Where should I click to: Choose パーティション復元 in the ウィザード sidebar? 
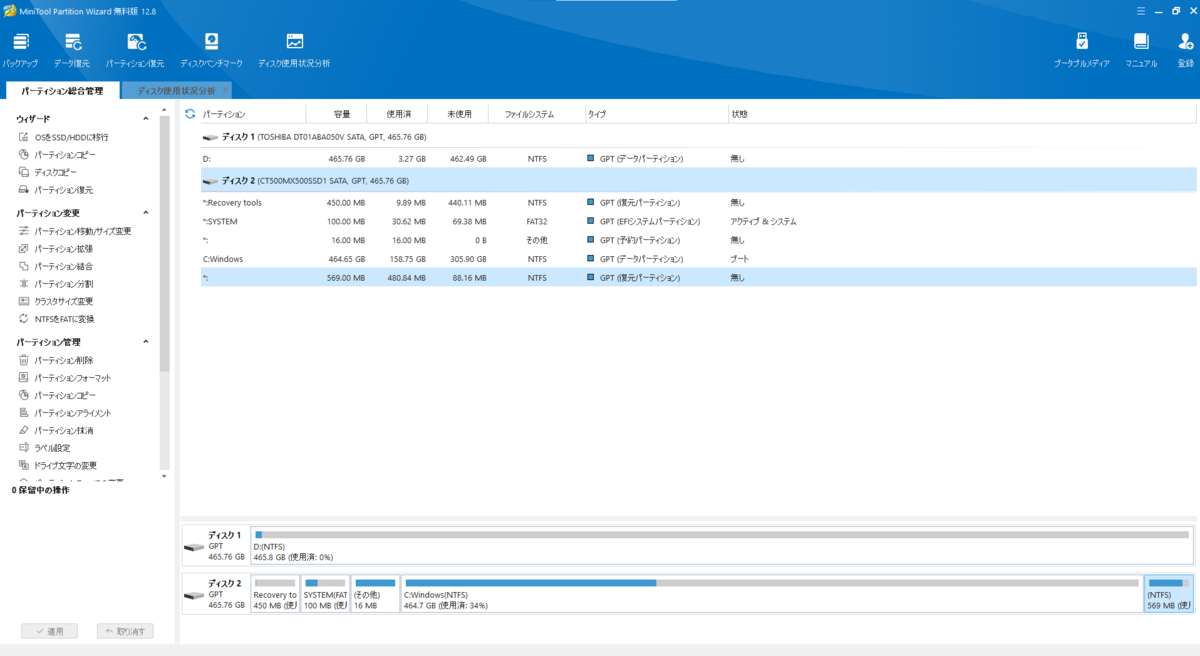(x=55, y=189)
